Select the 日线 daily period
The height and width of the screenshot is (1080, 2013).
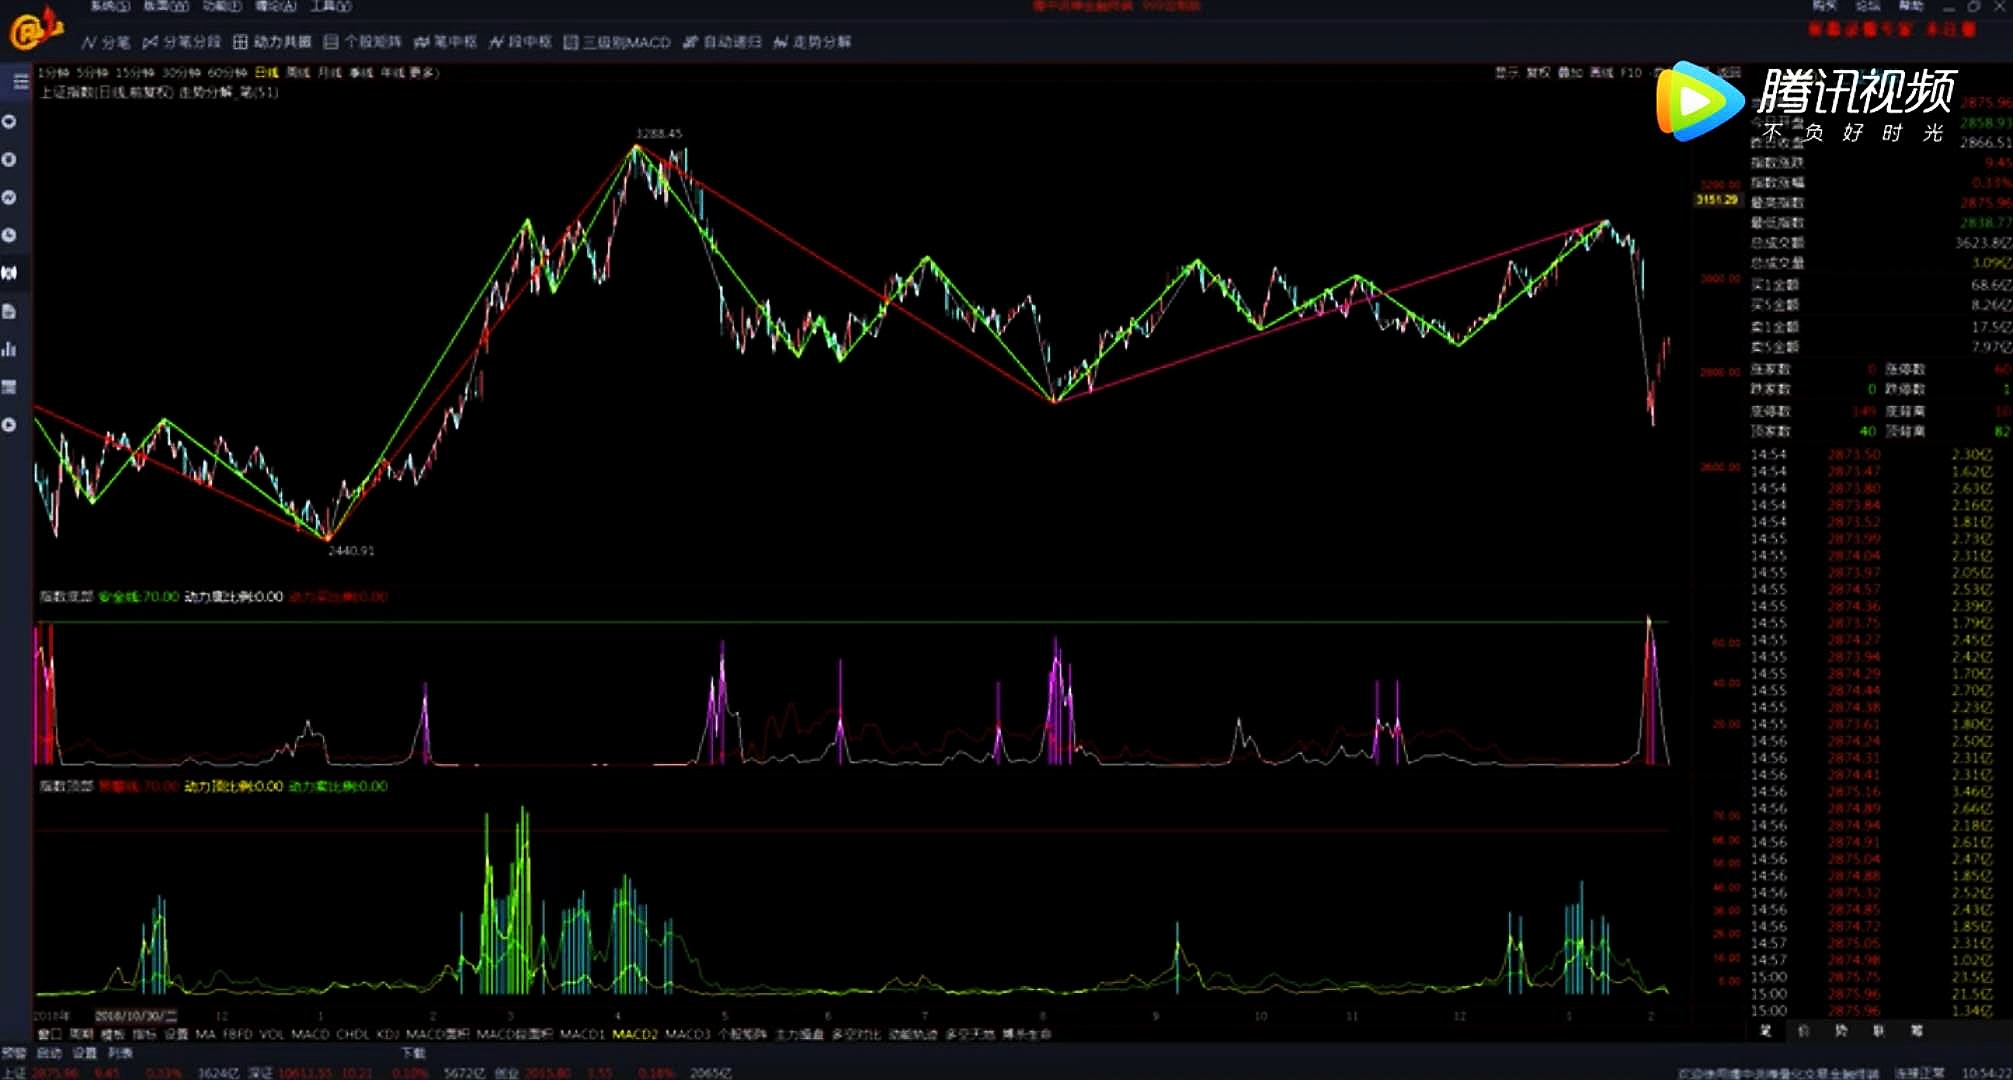(267, 73)
